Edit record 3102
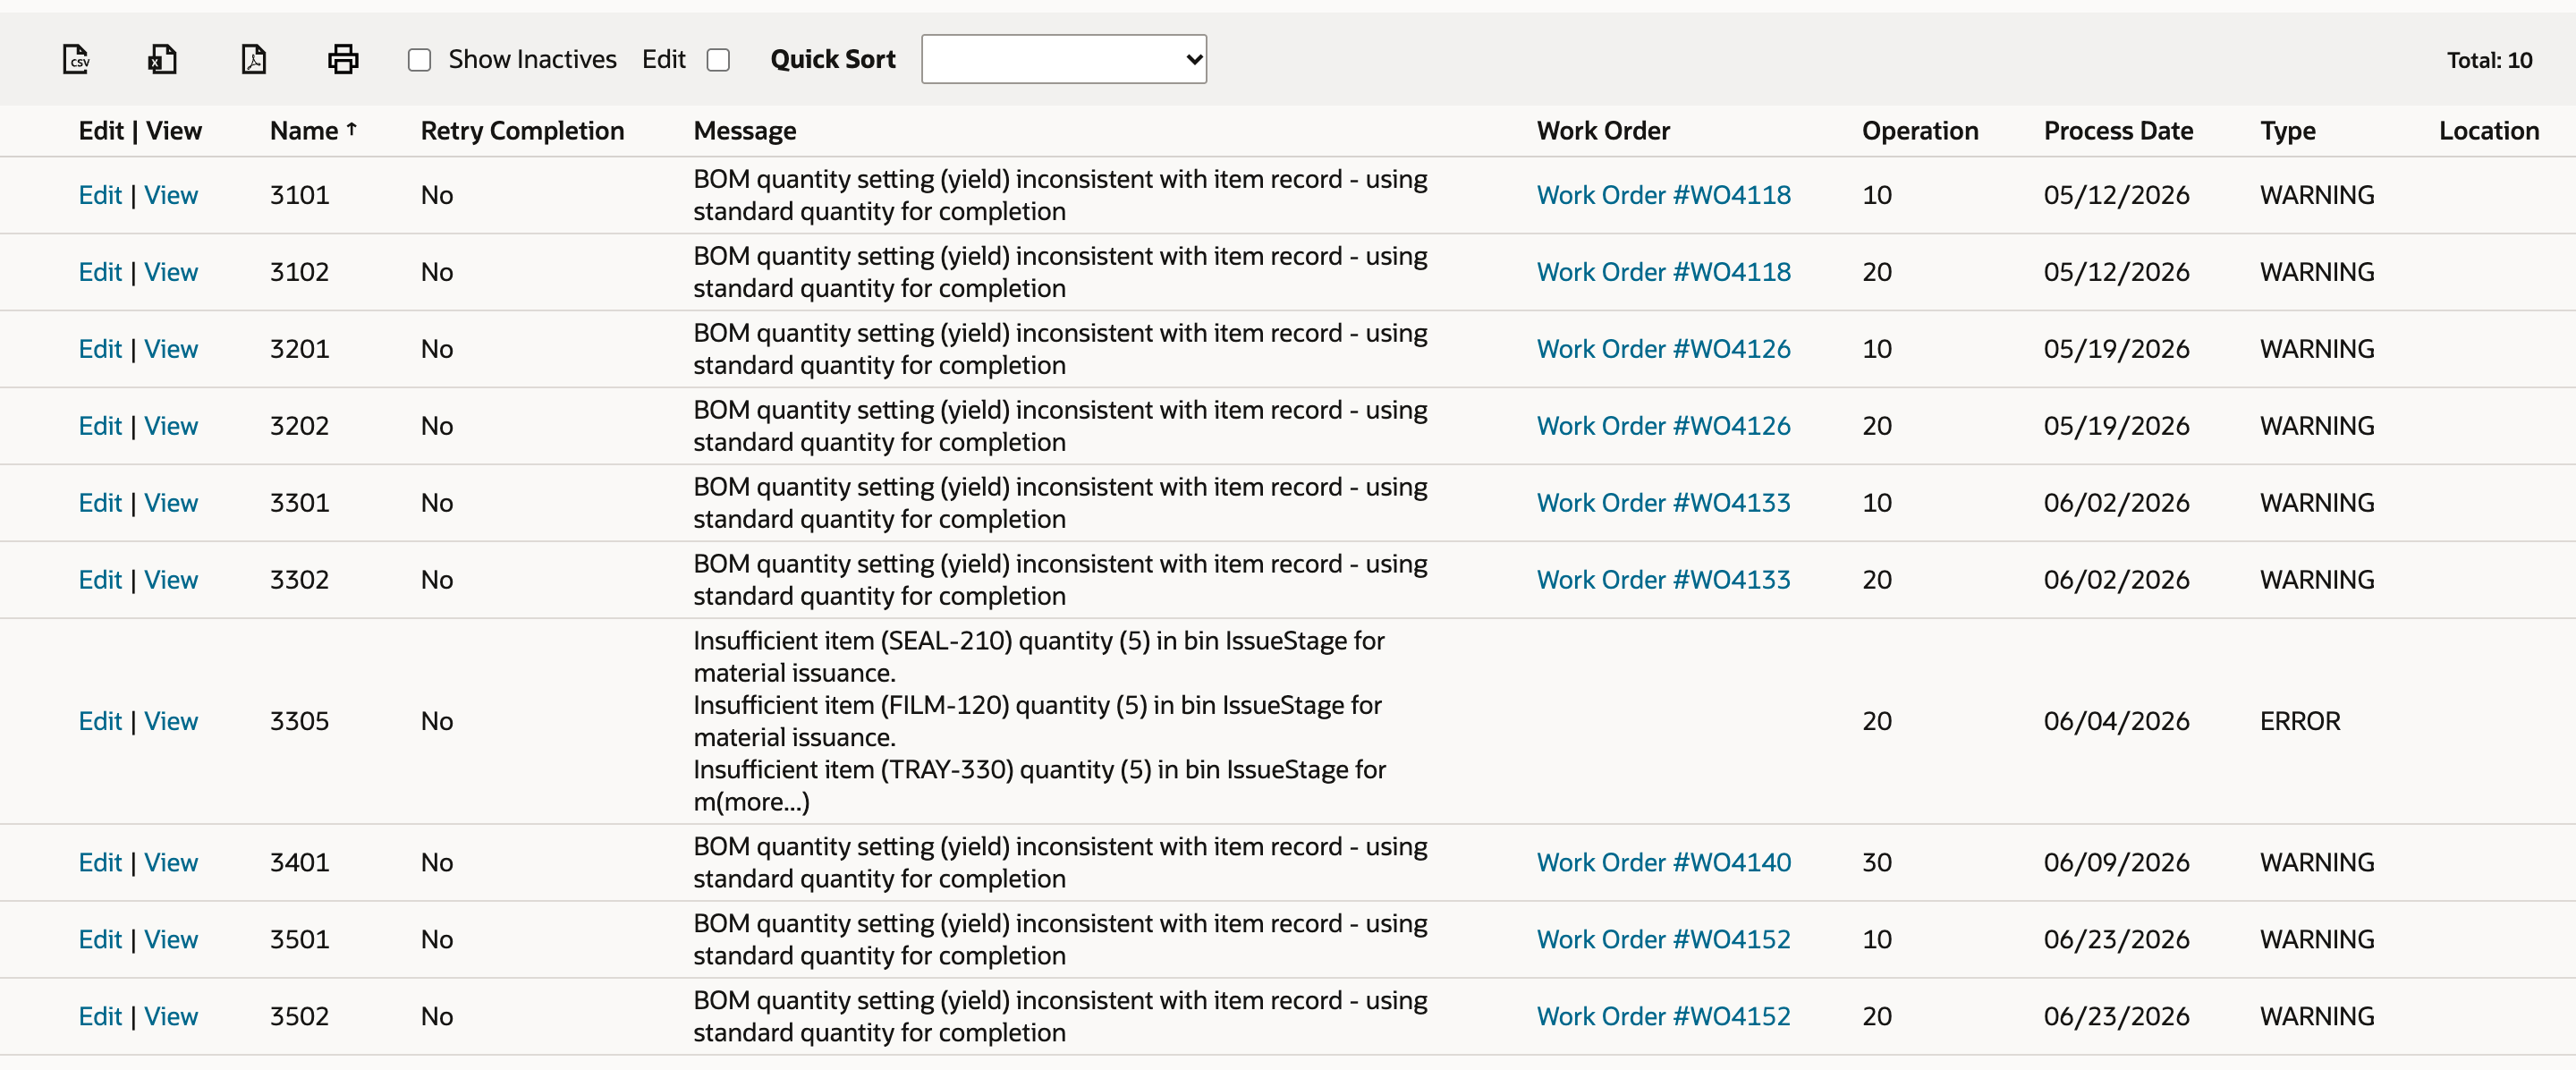Image resolution: width=2576 pixels, height=1070 pixels. pyautogui.click(x=100, y=272)
